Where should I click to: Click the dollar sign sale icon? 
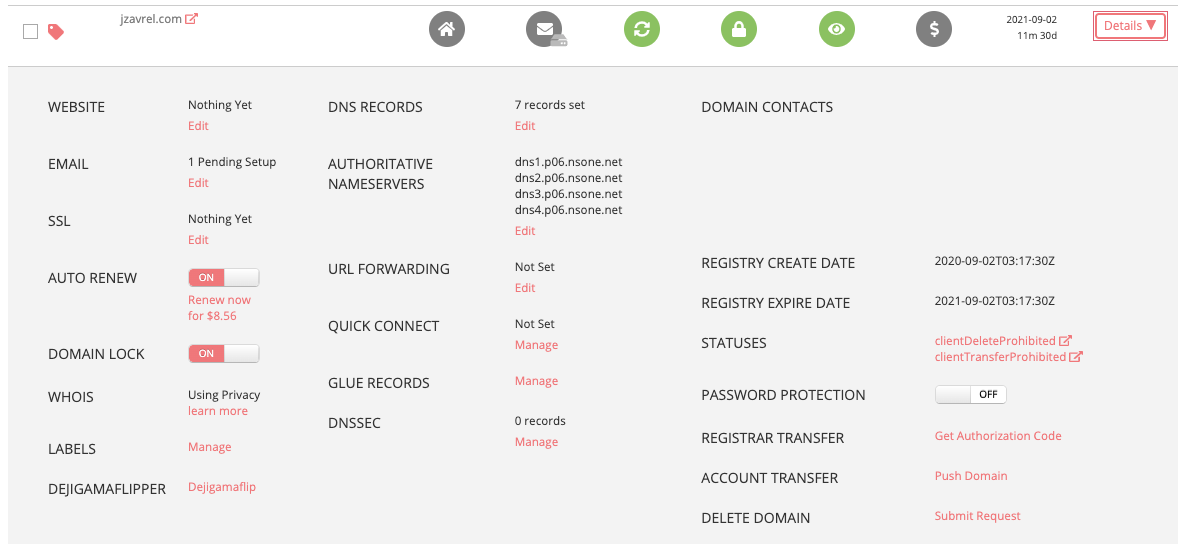point(934,29)
